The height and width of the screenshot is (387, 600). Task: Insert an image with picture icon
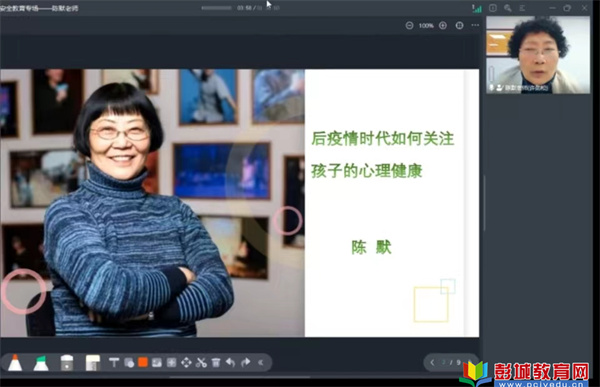[x=157, y=363]
